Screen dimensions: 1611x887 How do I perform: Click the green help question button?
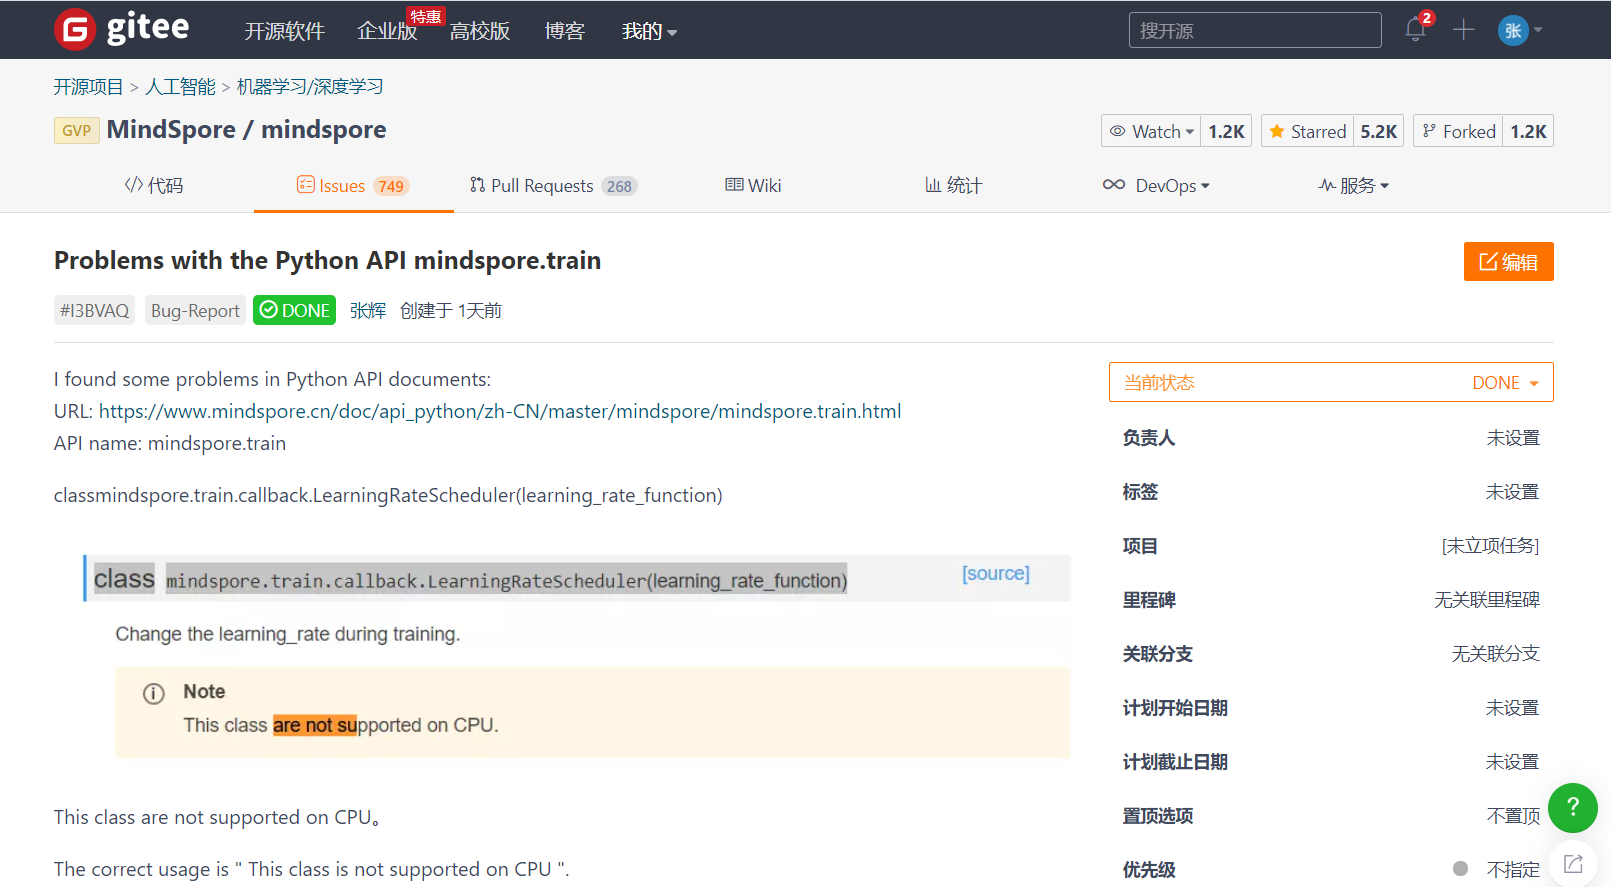click(x=1572, y=807)
